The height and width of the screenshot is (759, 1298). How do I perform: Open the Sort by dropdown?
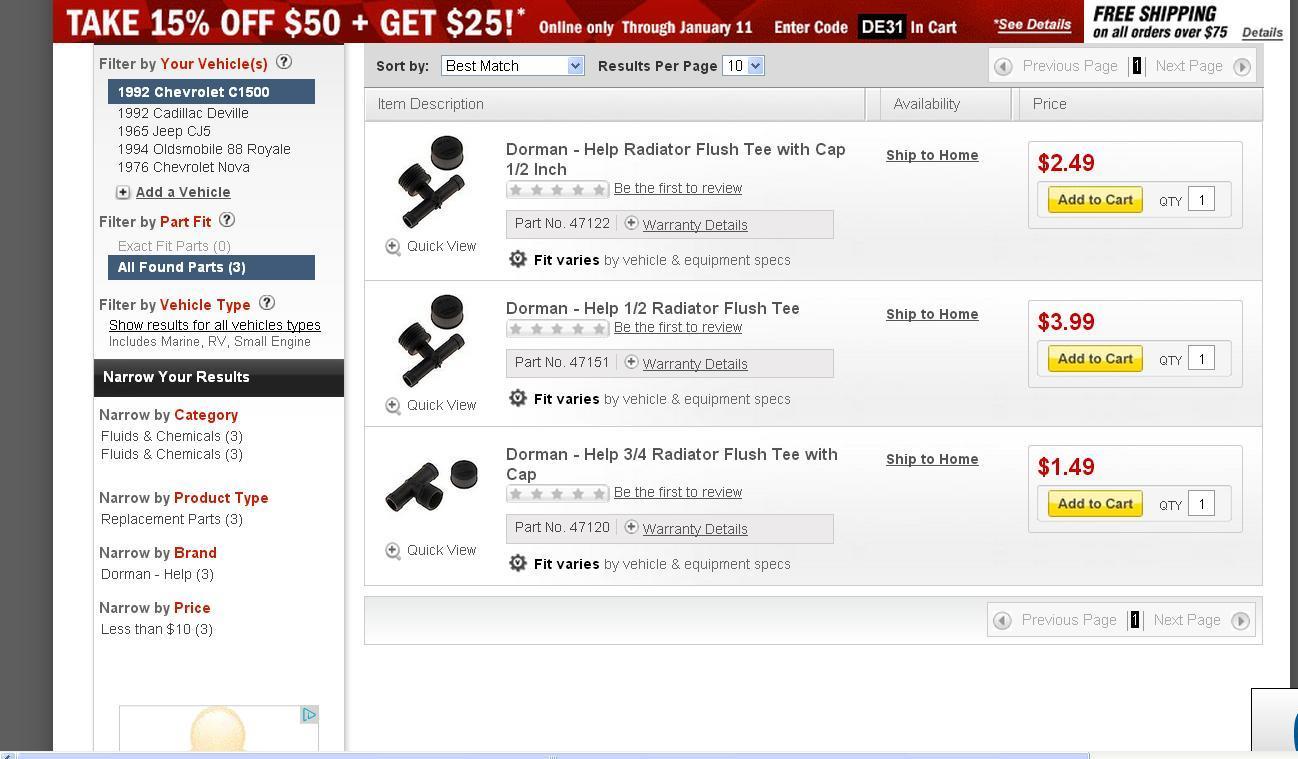(512, 66)
